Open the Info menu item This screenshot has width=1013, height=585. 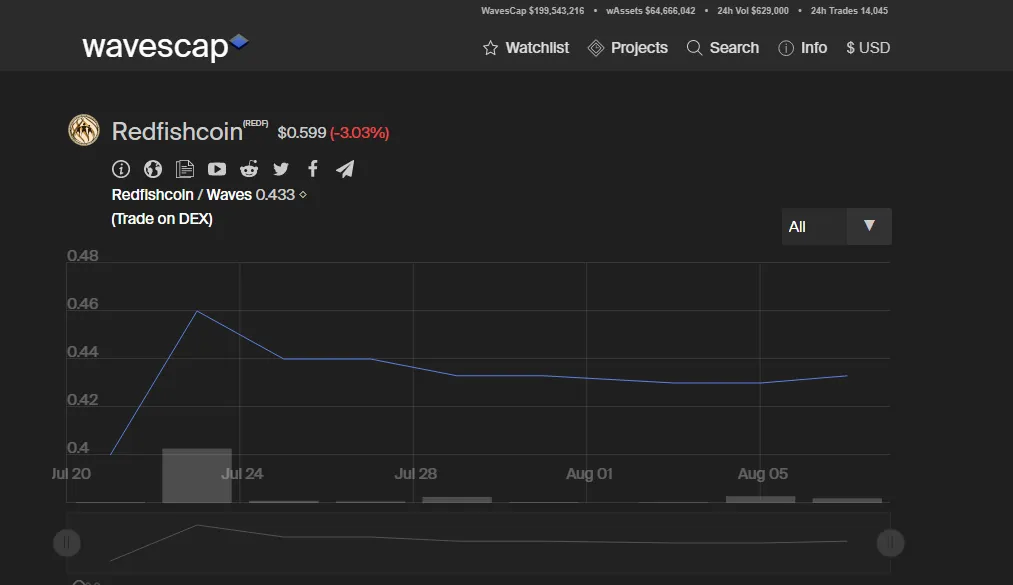tap(813, 48)
